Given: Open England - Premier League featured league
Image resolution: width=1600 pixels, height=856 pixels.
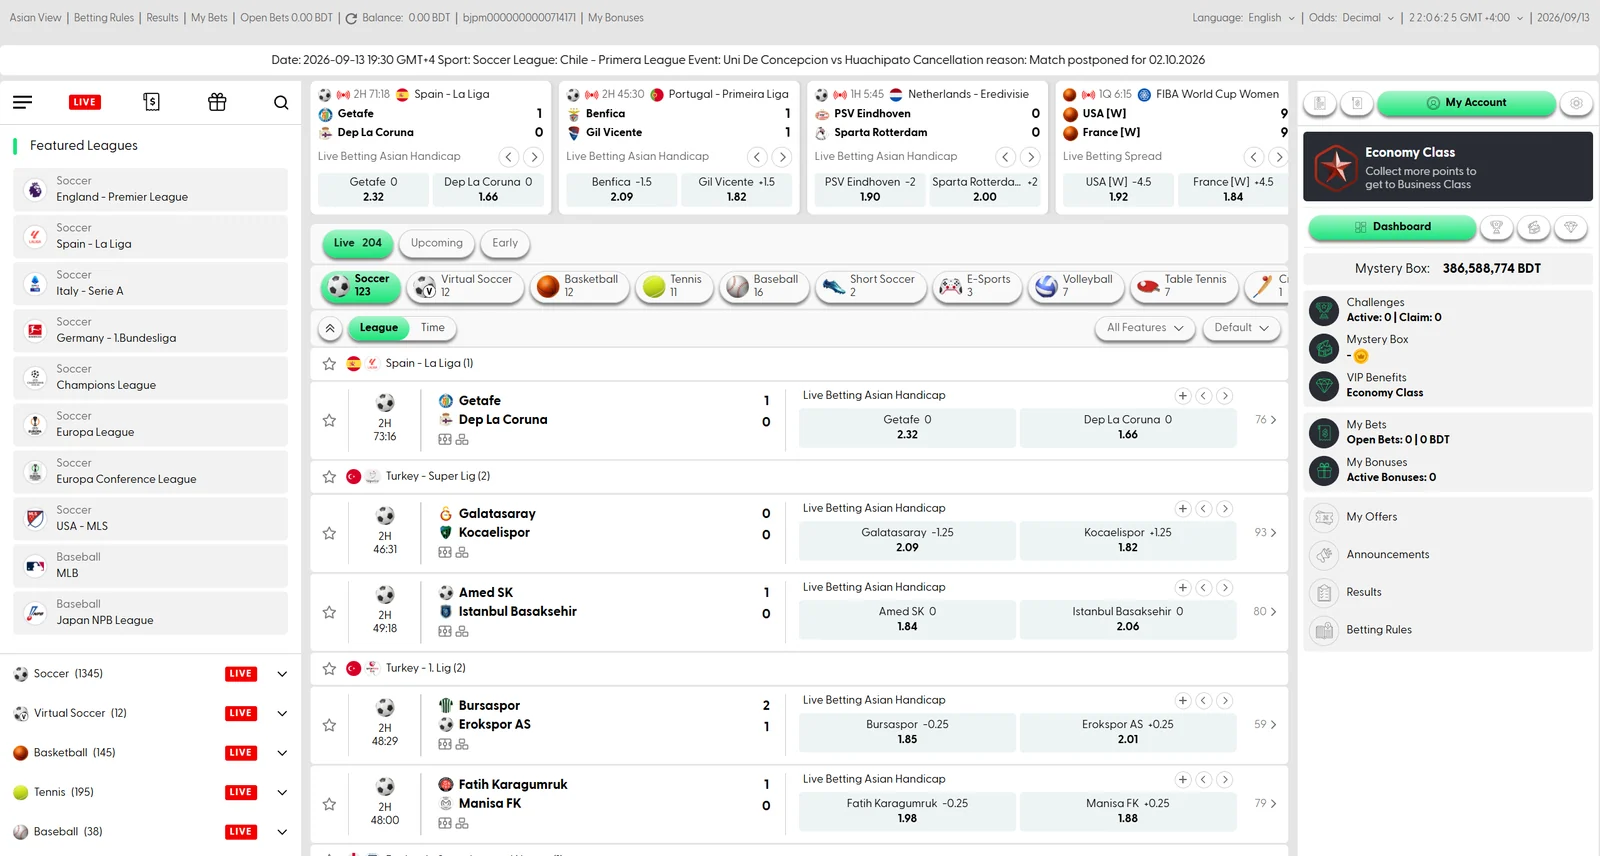Looking at the screenshot, I should pos(150,189).
